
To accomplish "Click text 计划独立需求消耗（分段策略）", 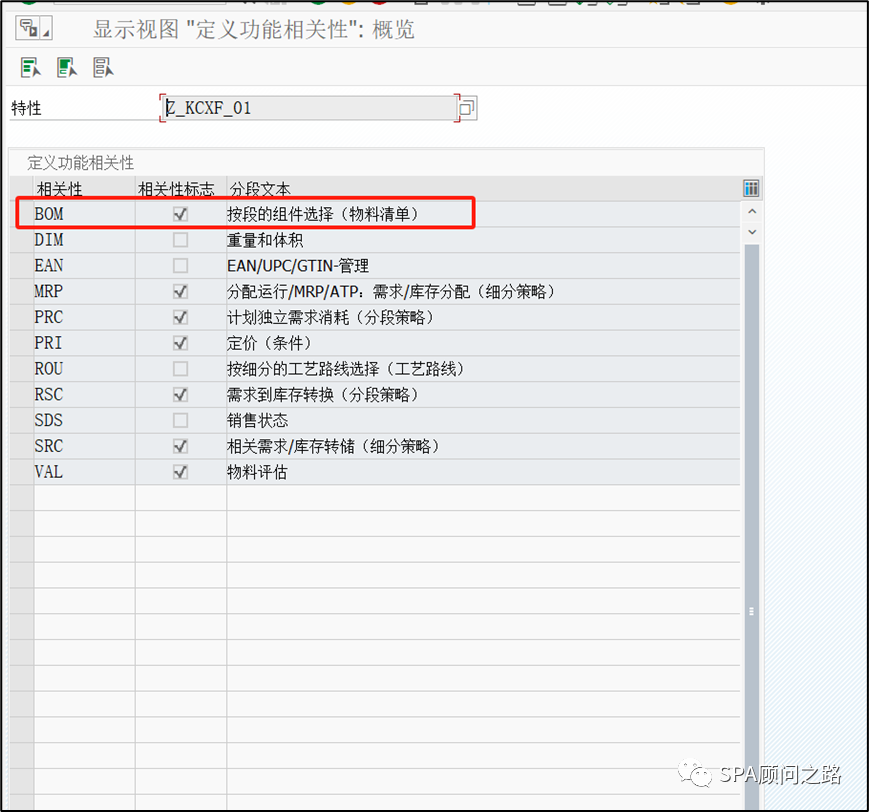I will (x=331, y=318).
